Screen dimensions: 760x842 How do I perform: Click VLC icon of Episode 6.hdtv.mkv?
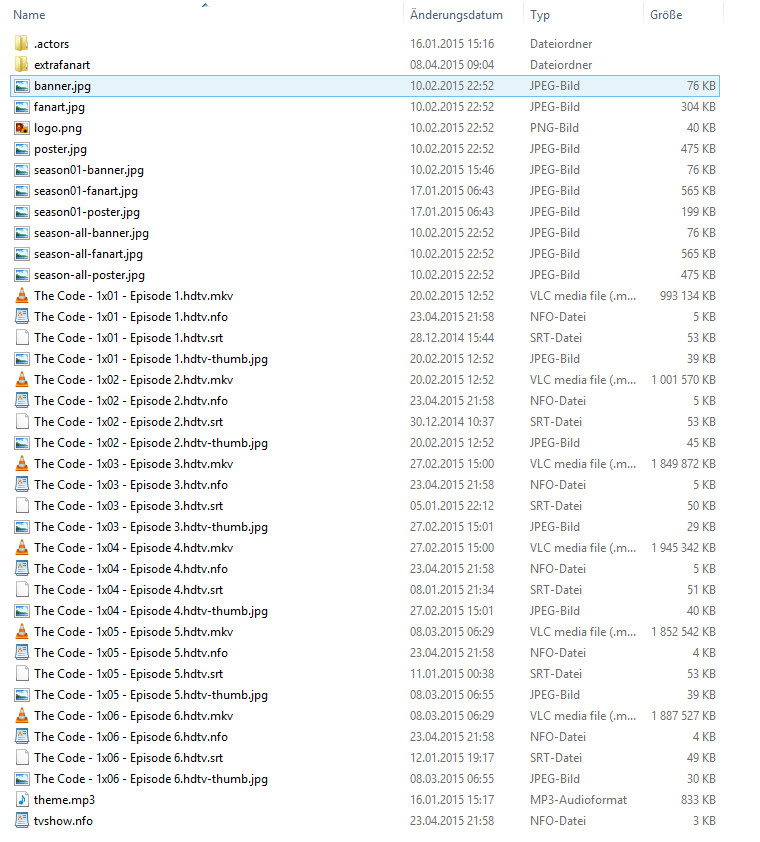click(21, 716)
